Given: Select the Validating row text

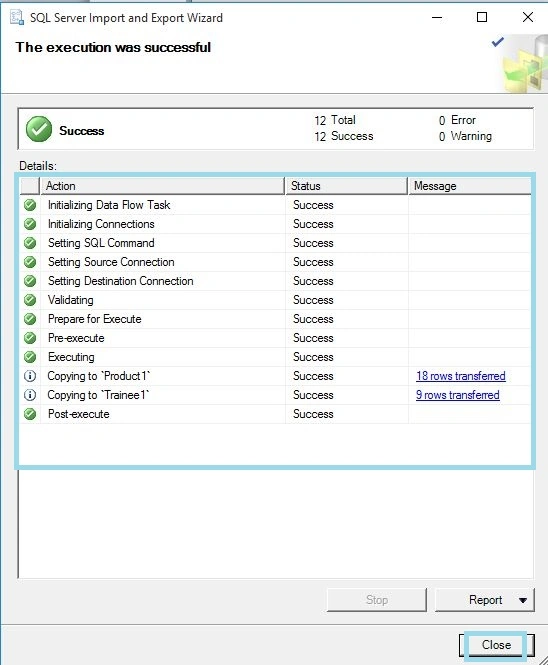Looking at the screenshot, I should [x=70, y=300].
